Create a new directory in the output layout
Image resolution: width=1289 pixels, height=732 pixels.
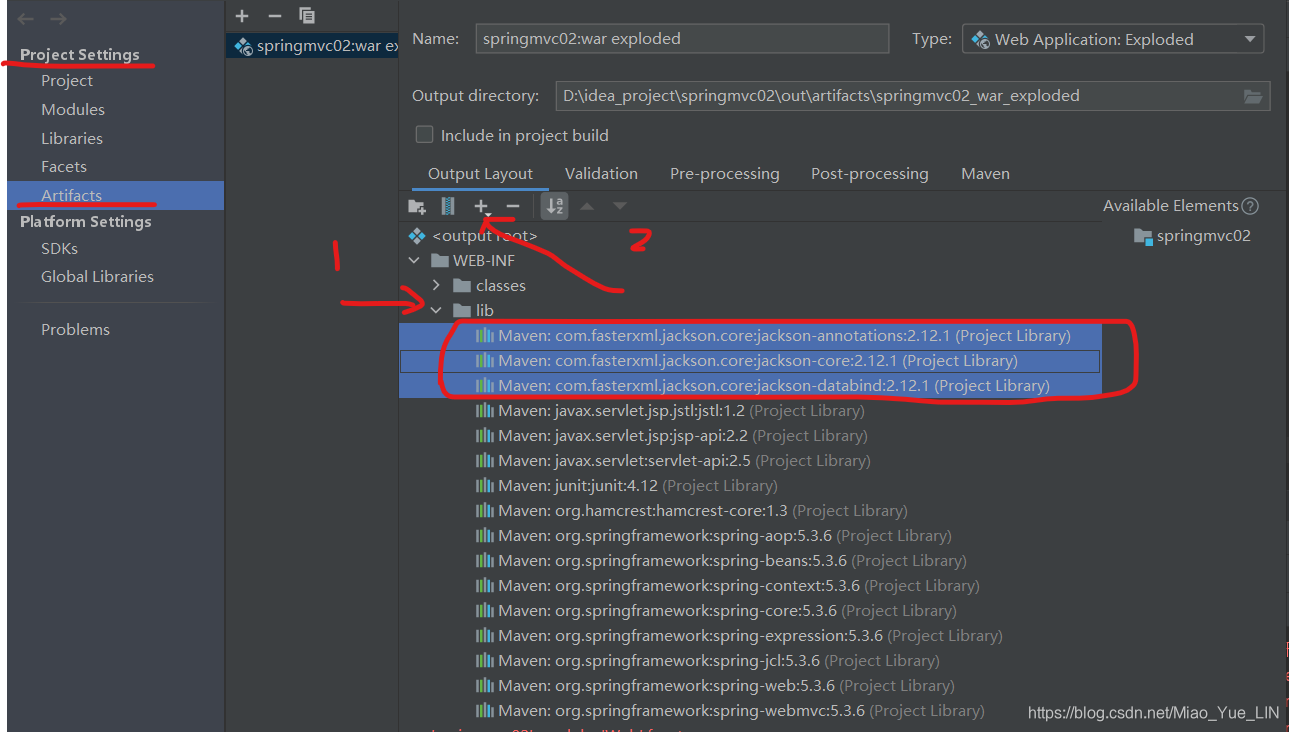(x=417, y=206)
